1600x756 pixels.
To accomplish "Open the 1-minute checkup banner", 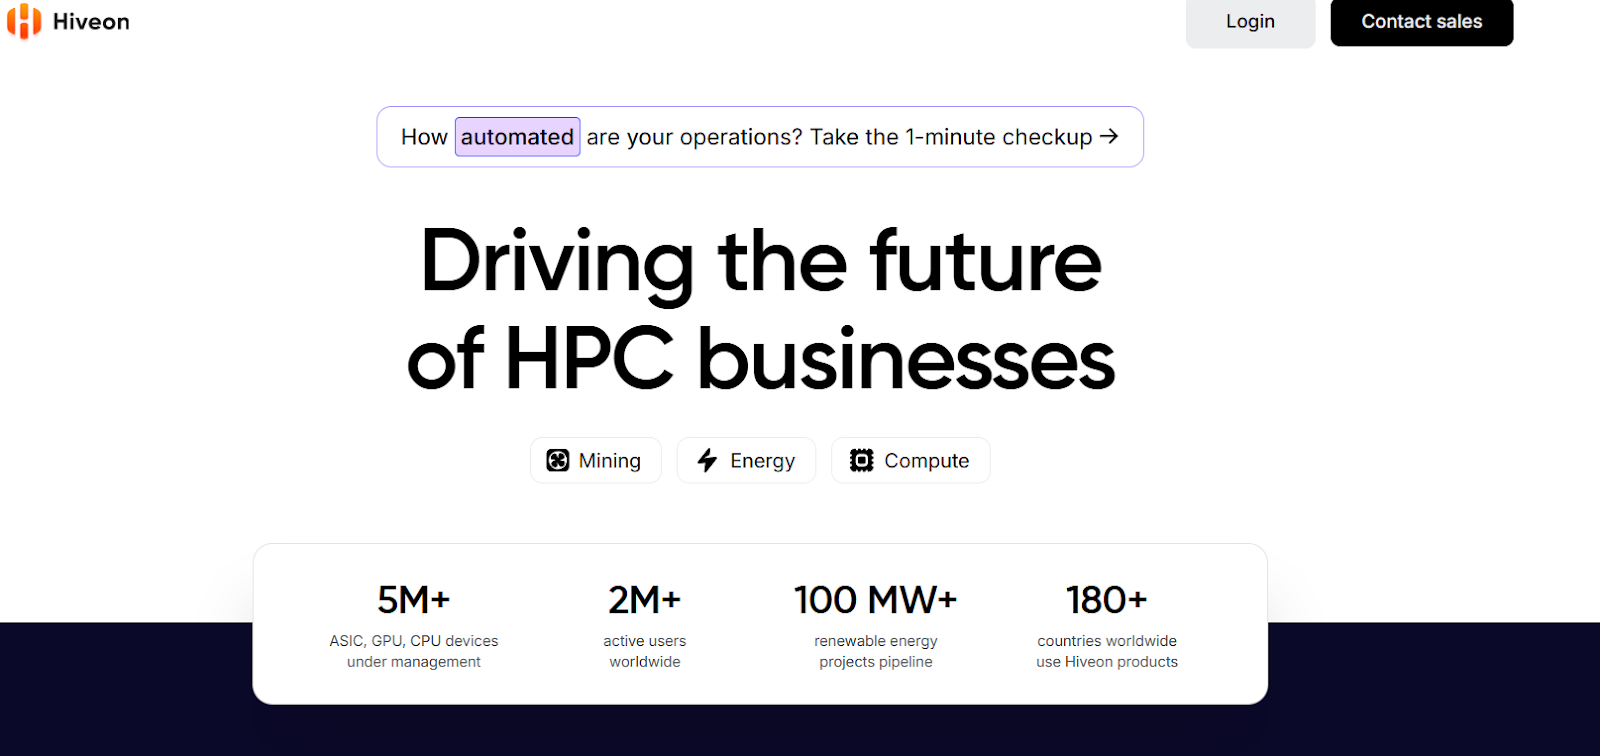I will click(x=760, y=137).
